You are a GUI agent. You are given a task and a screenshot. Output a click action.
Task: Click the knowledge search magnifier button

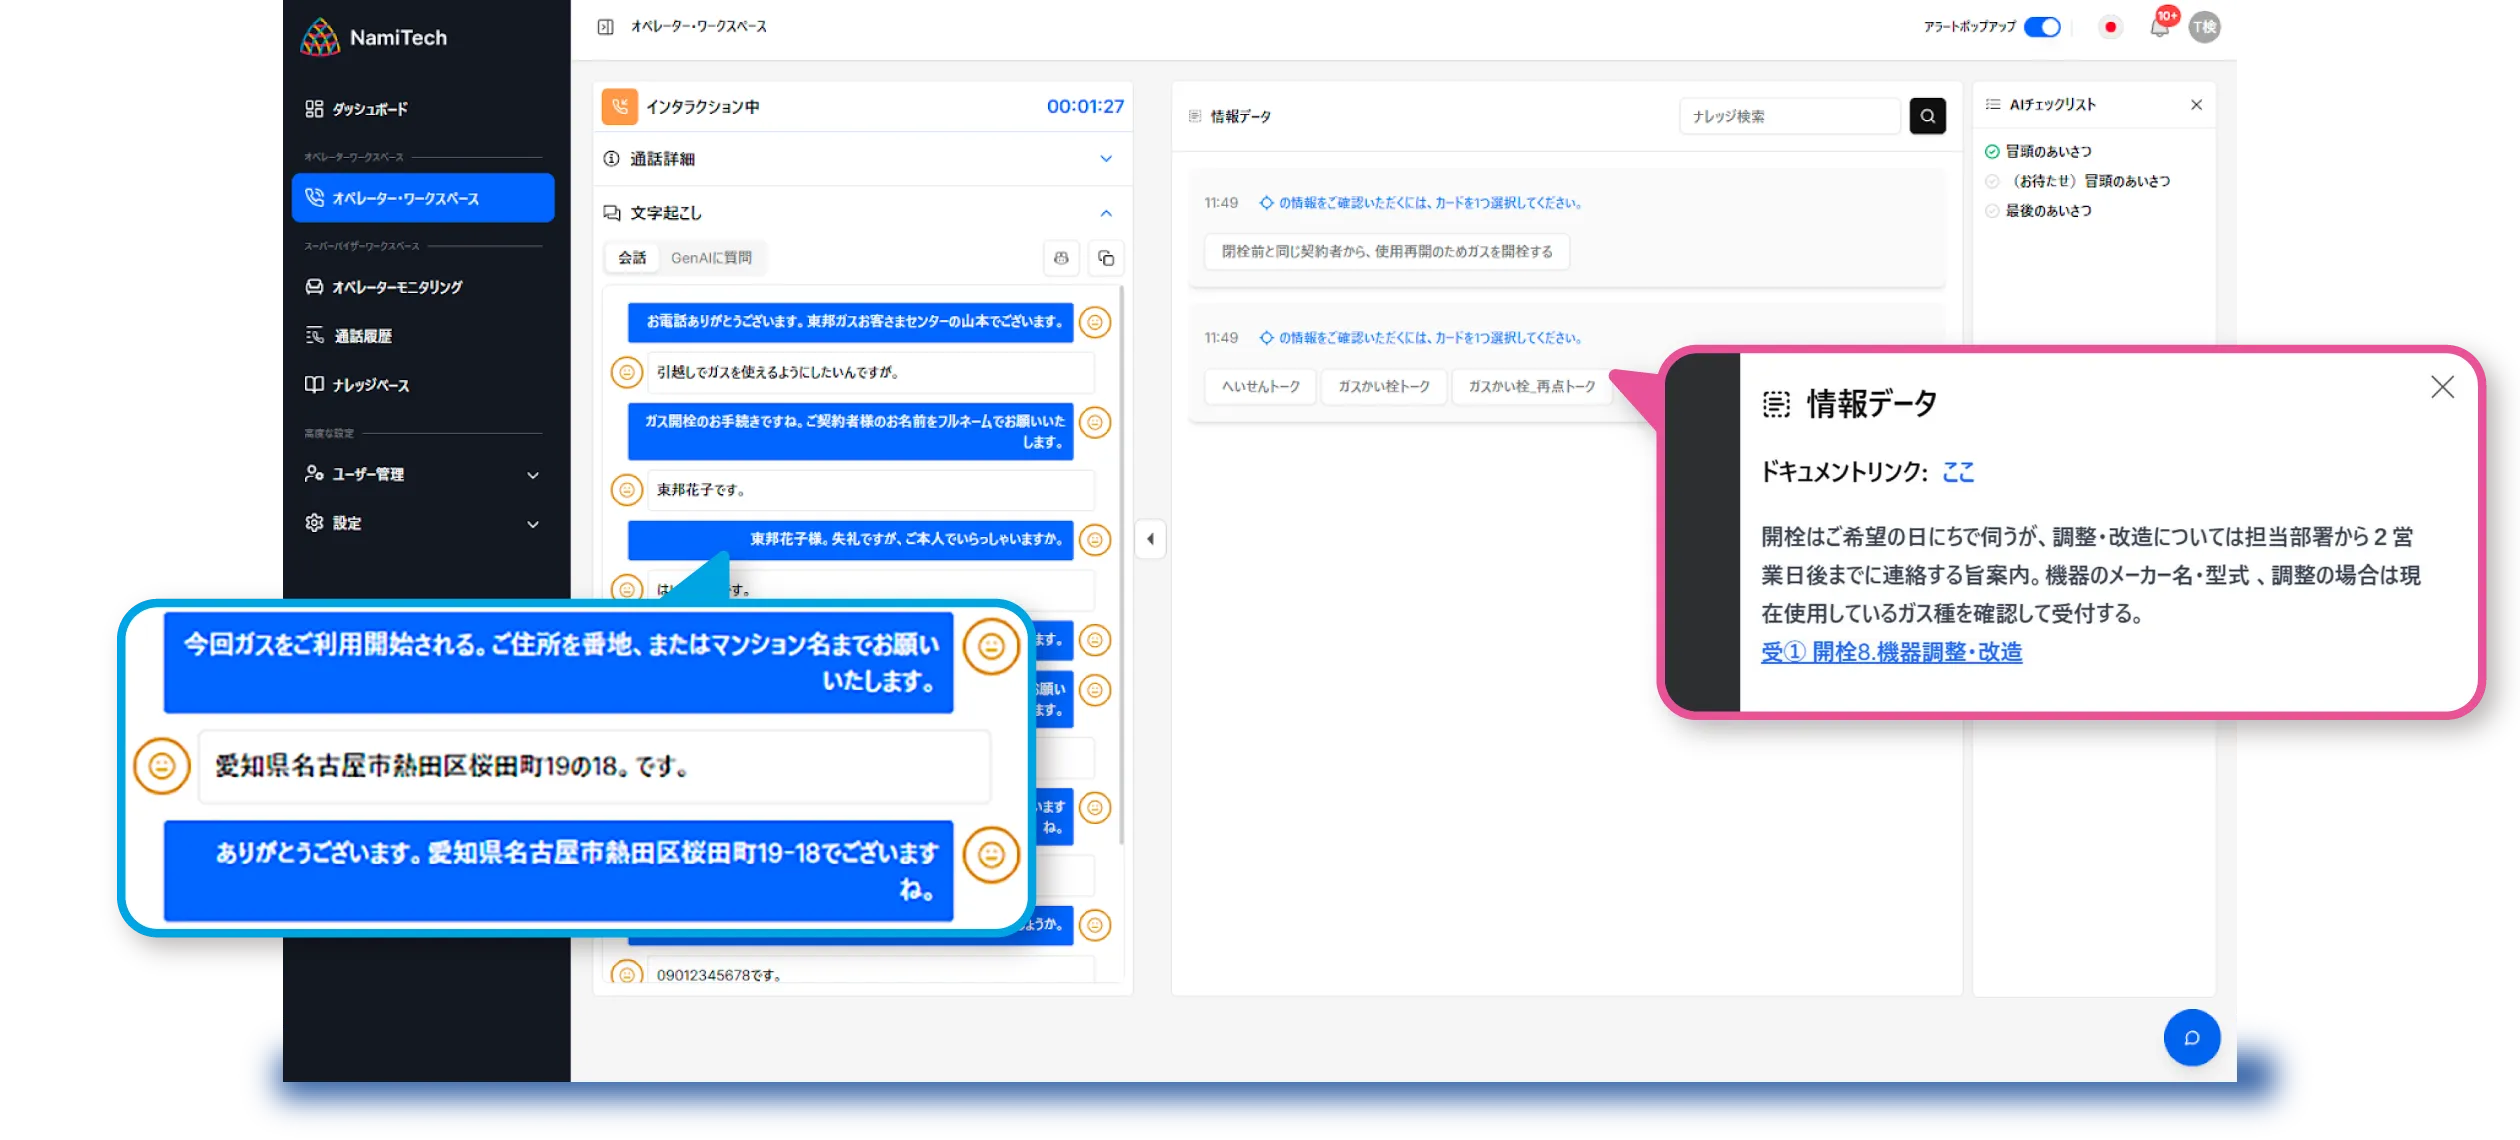1927,116
